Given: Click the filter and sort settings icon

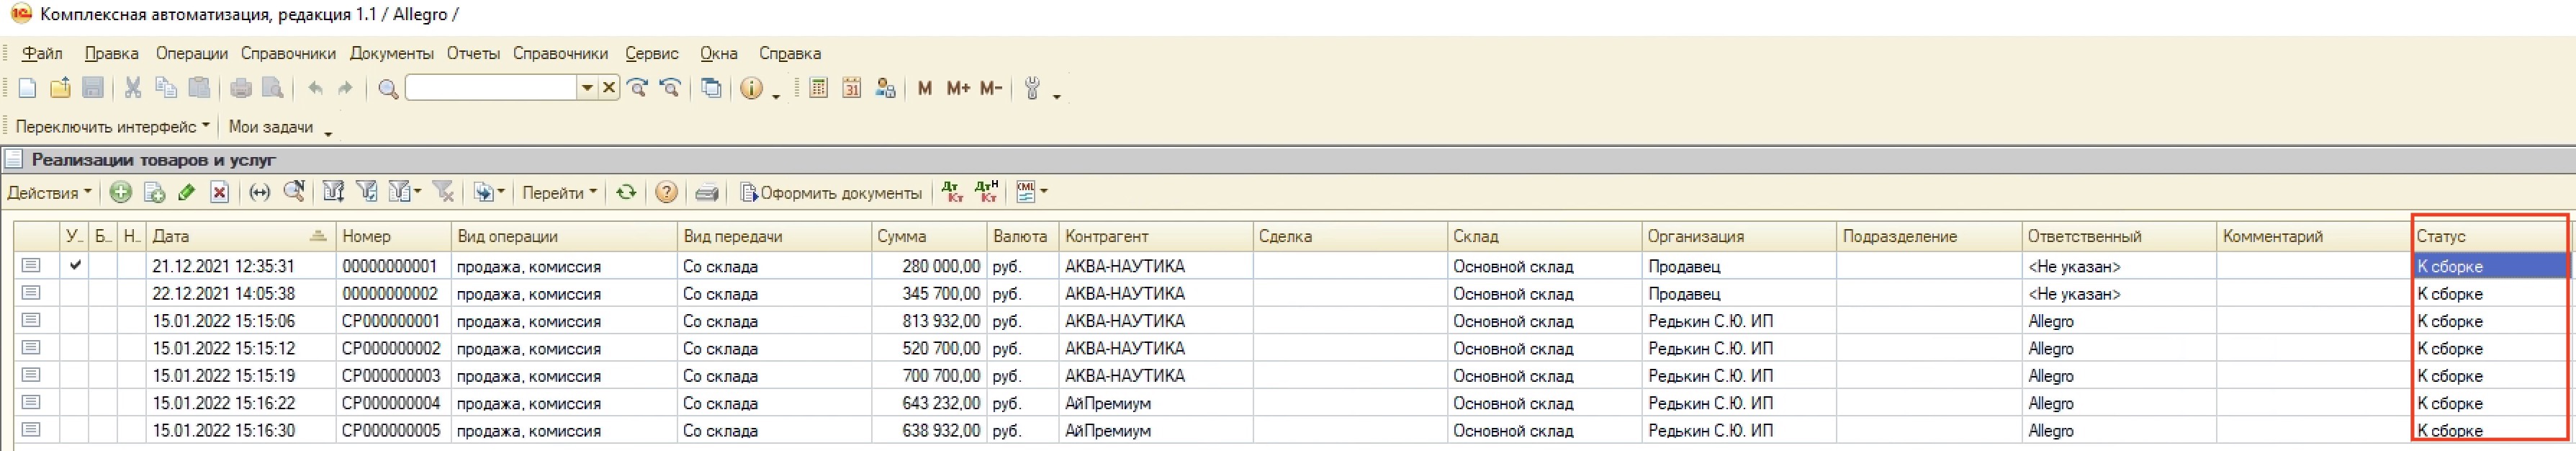Looking at the screenshot, I should [x=334, y=192].
